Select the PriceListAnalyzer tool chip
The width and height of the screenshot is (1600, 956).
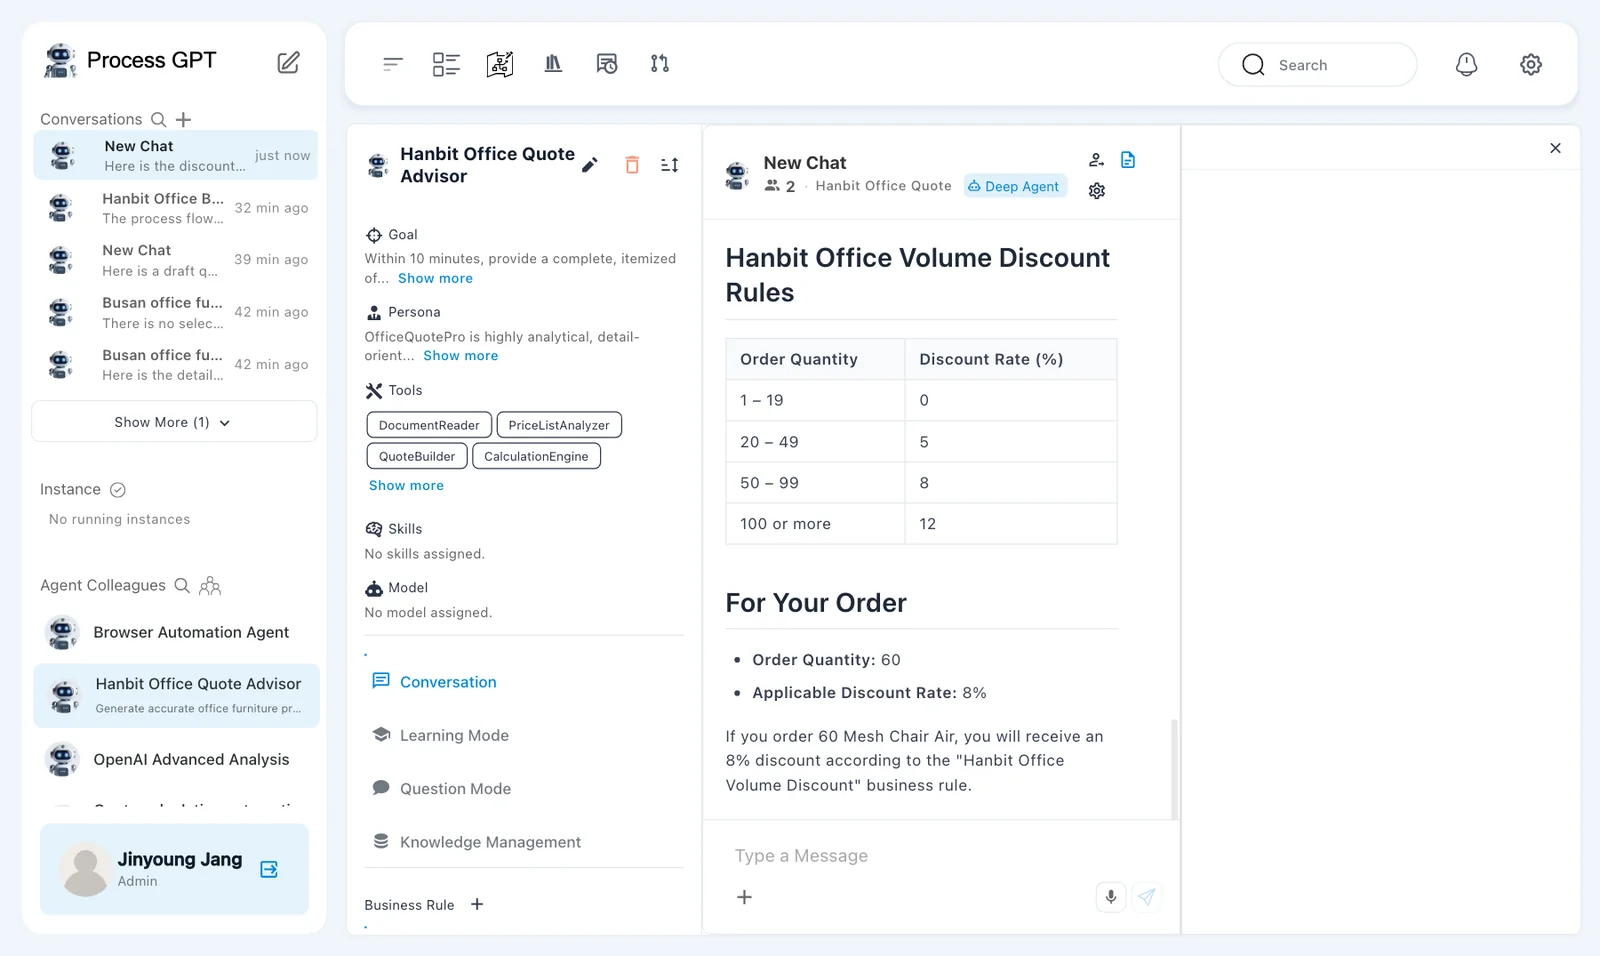[559, 425]
